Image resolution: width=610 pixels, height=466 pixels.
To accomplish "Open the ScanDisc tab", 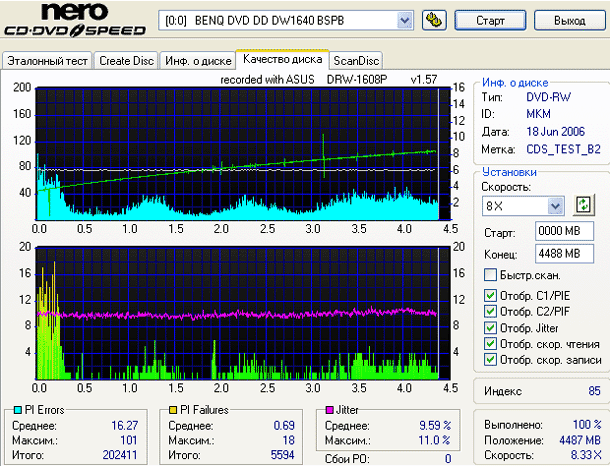I will [x=356, y=61].
